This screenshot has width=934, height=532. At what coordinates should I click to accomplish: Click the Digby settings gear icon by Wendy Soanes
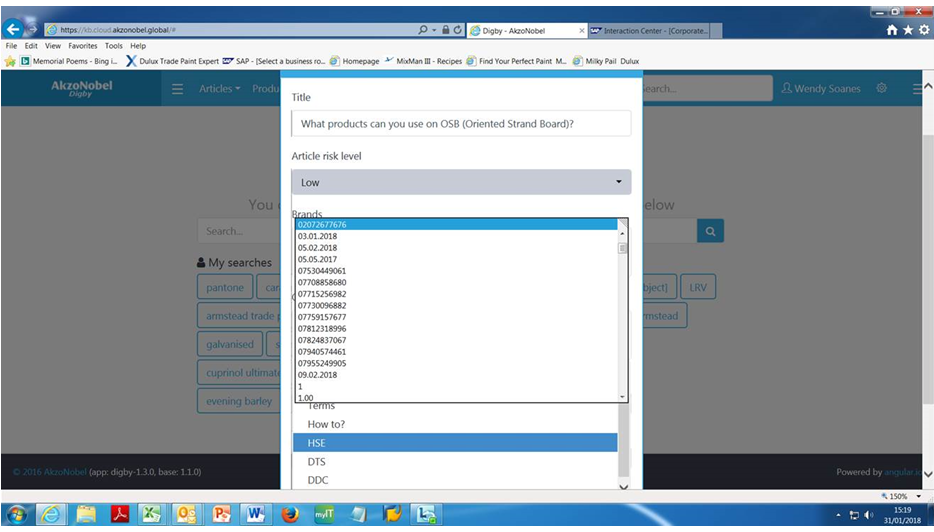(882, 88)
